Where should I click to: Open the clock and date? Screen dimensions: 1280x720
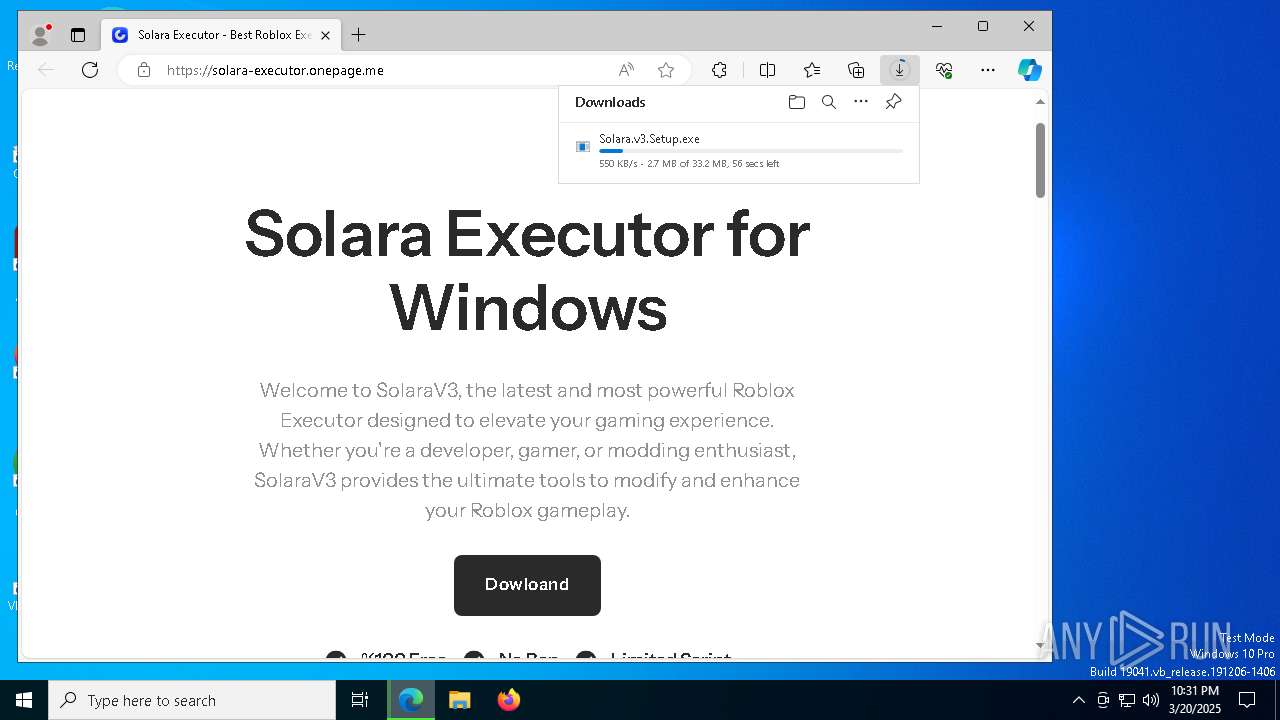[x=1194, y=700]
